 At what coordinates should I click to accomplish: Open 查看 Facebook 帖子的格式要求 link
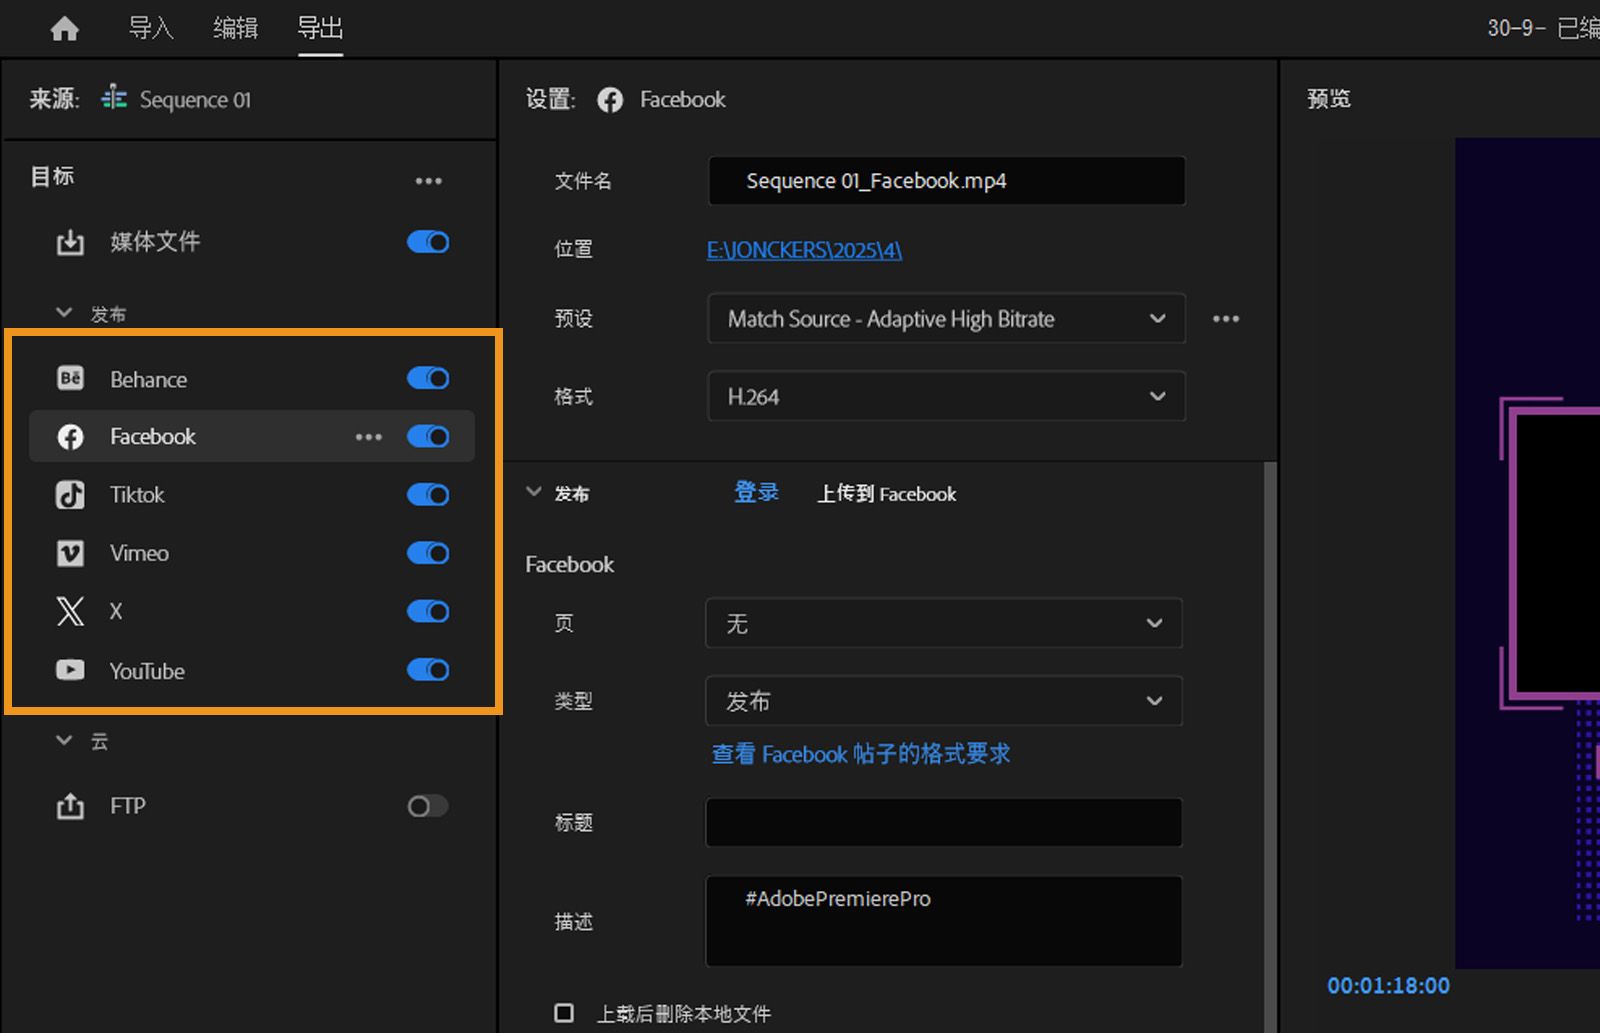pyautogui.click(x=861, y=754)
